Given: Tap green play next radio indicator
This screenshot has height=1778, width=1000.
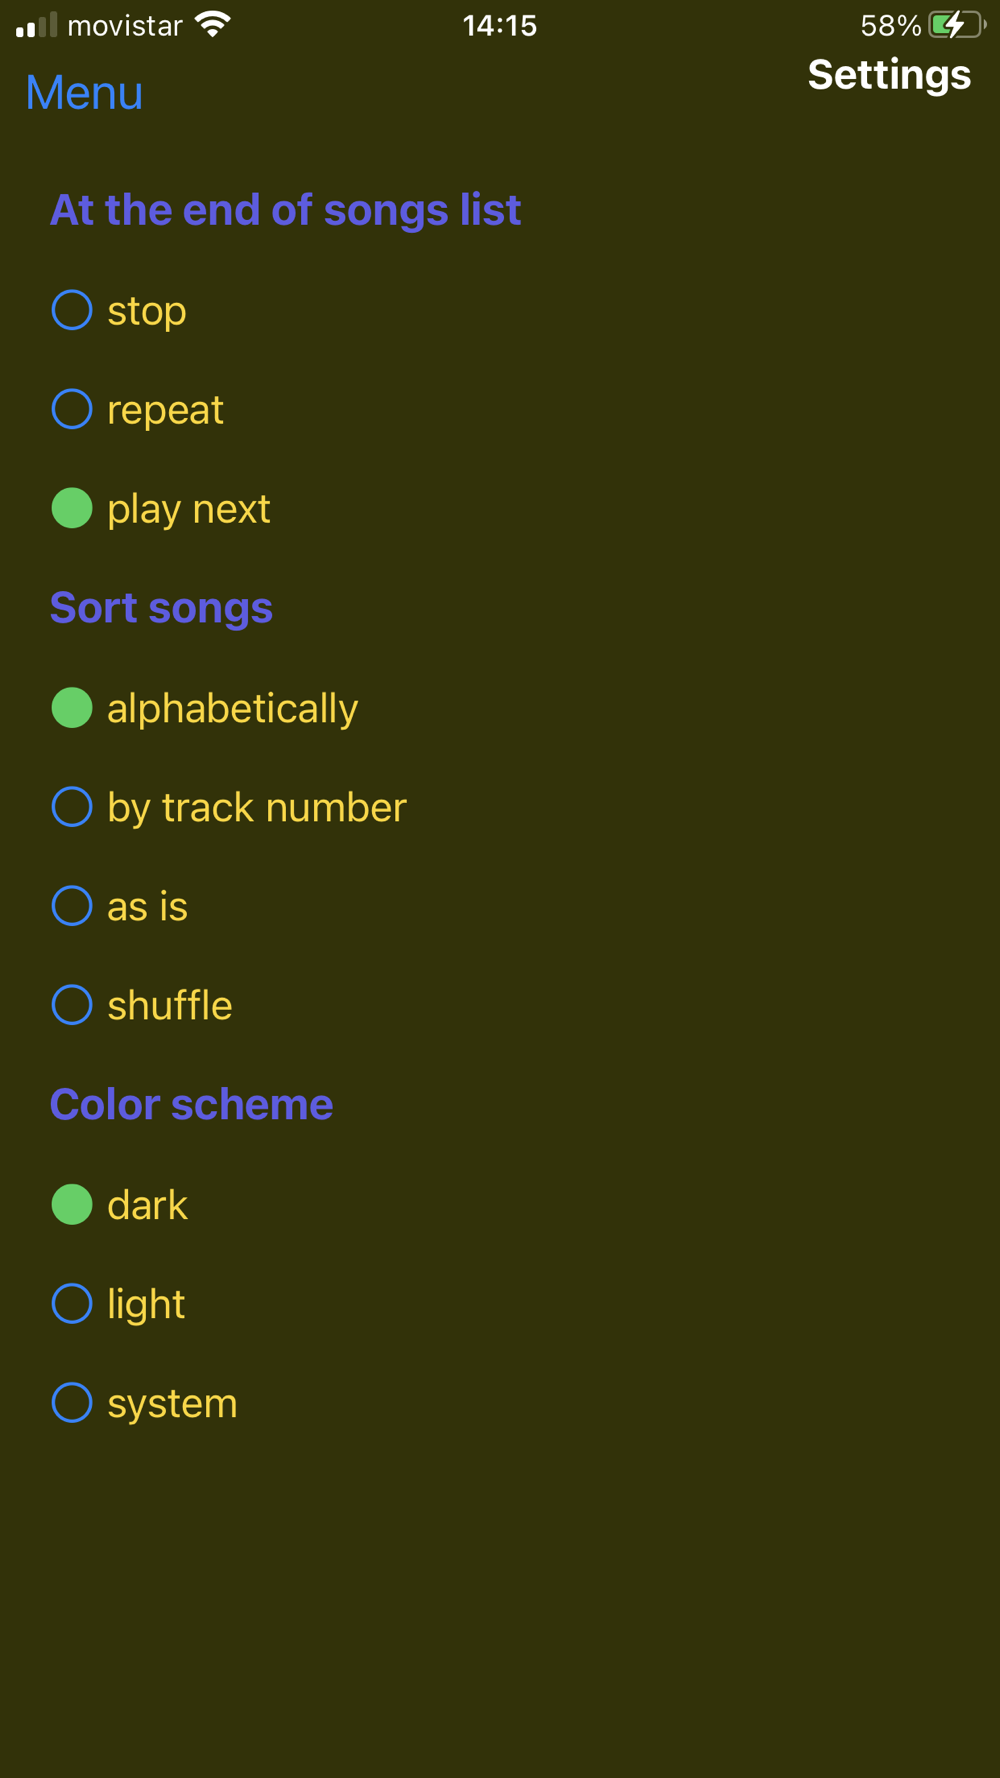Looking at the screenshot, I should pyautogui.click(x=72, y=508).
